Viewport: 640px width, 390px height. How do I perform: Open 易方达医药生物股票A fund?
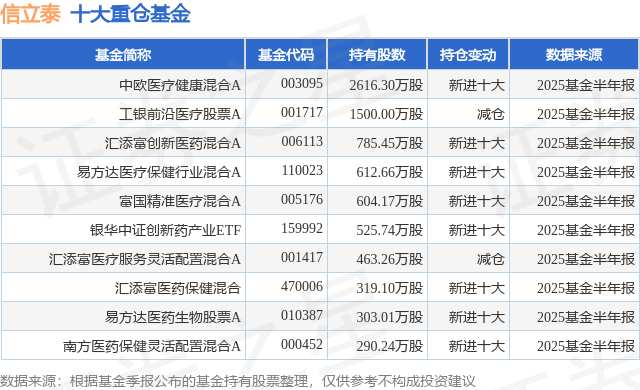[173, 317]
